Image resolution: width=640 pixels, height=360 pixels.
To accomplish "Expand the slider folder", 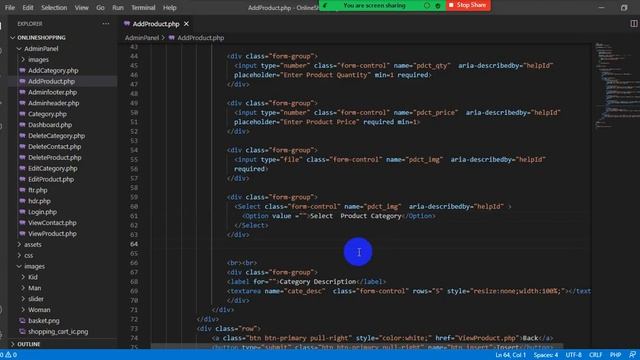I will point(36,299).
